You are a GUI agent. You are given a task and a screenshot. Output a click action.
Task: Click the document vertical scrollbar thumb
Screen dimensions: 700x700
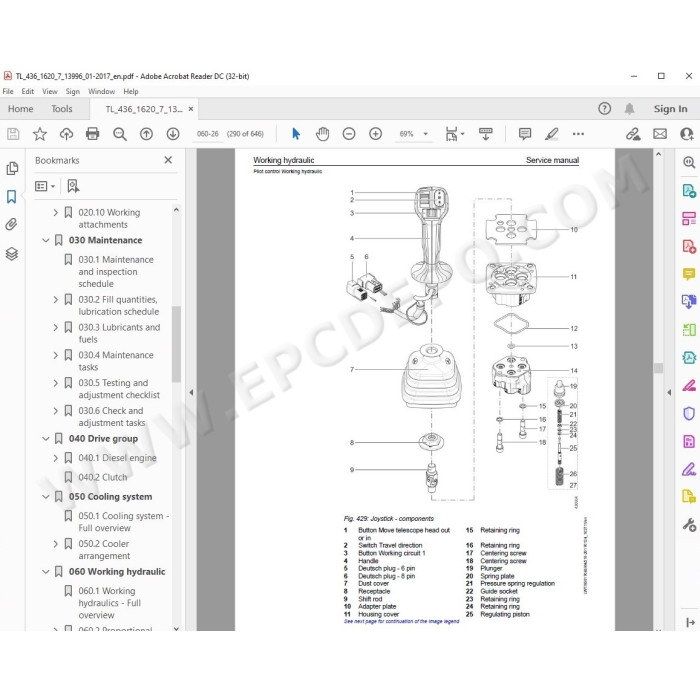click(x=658, y=368)
